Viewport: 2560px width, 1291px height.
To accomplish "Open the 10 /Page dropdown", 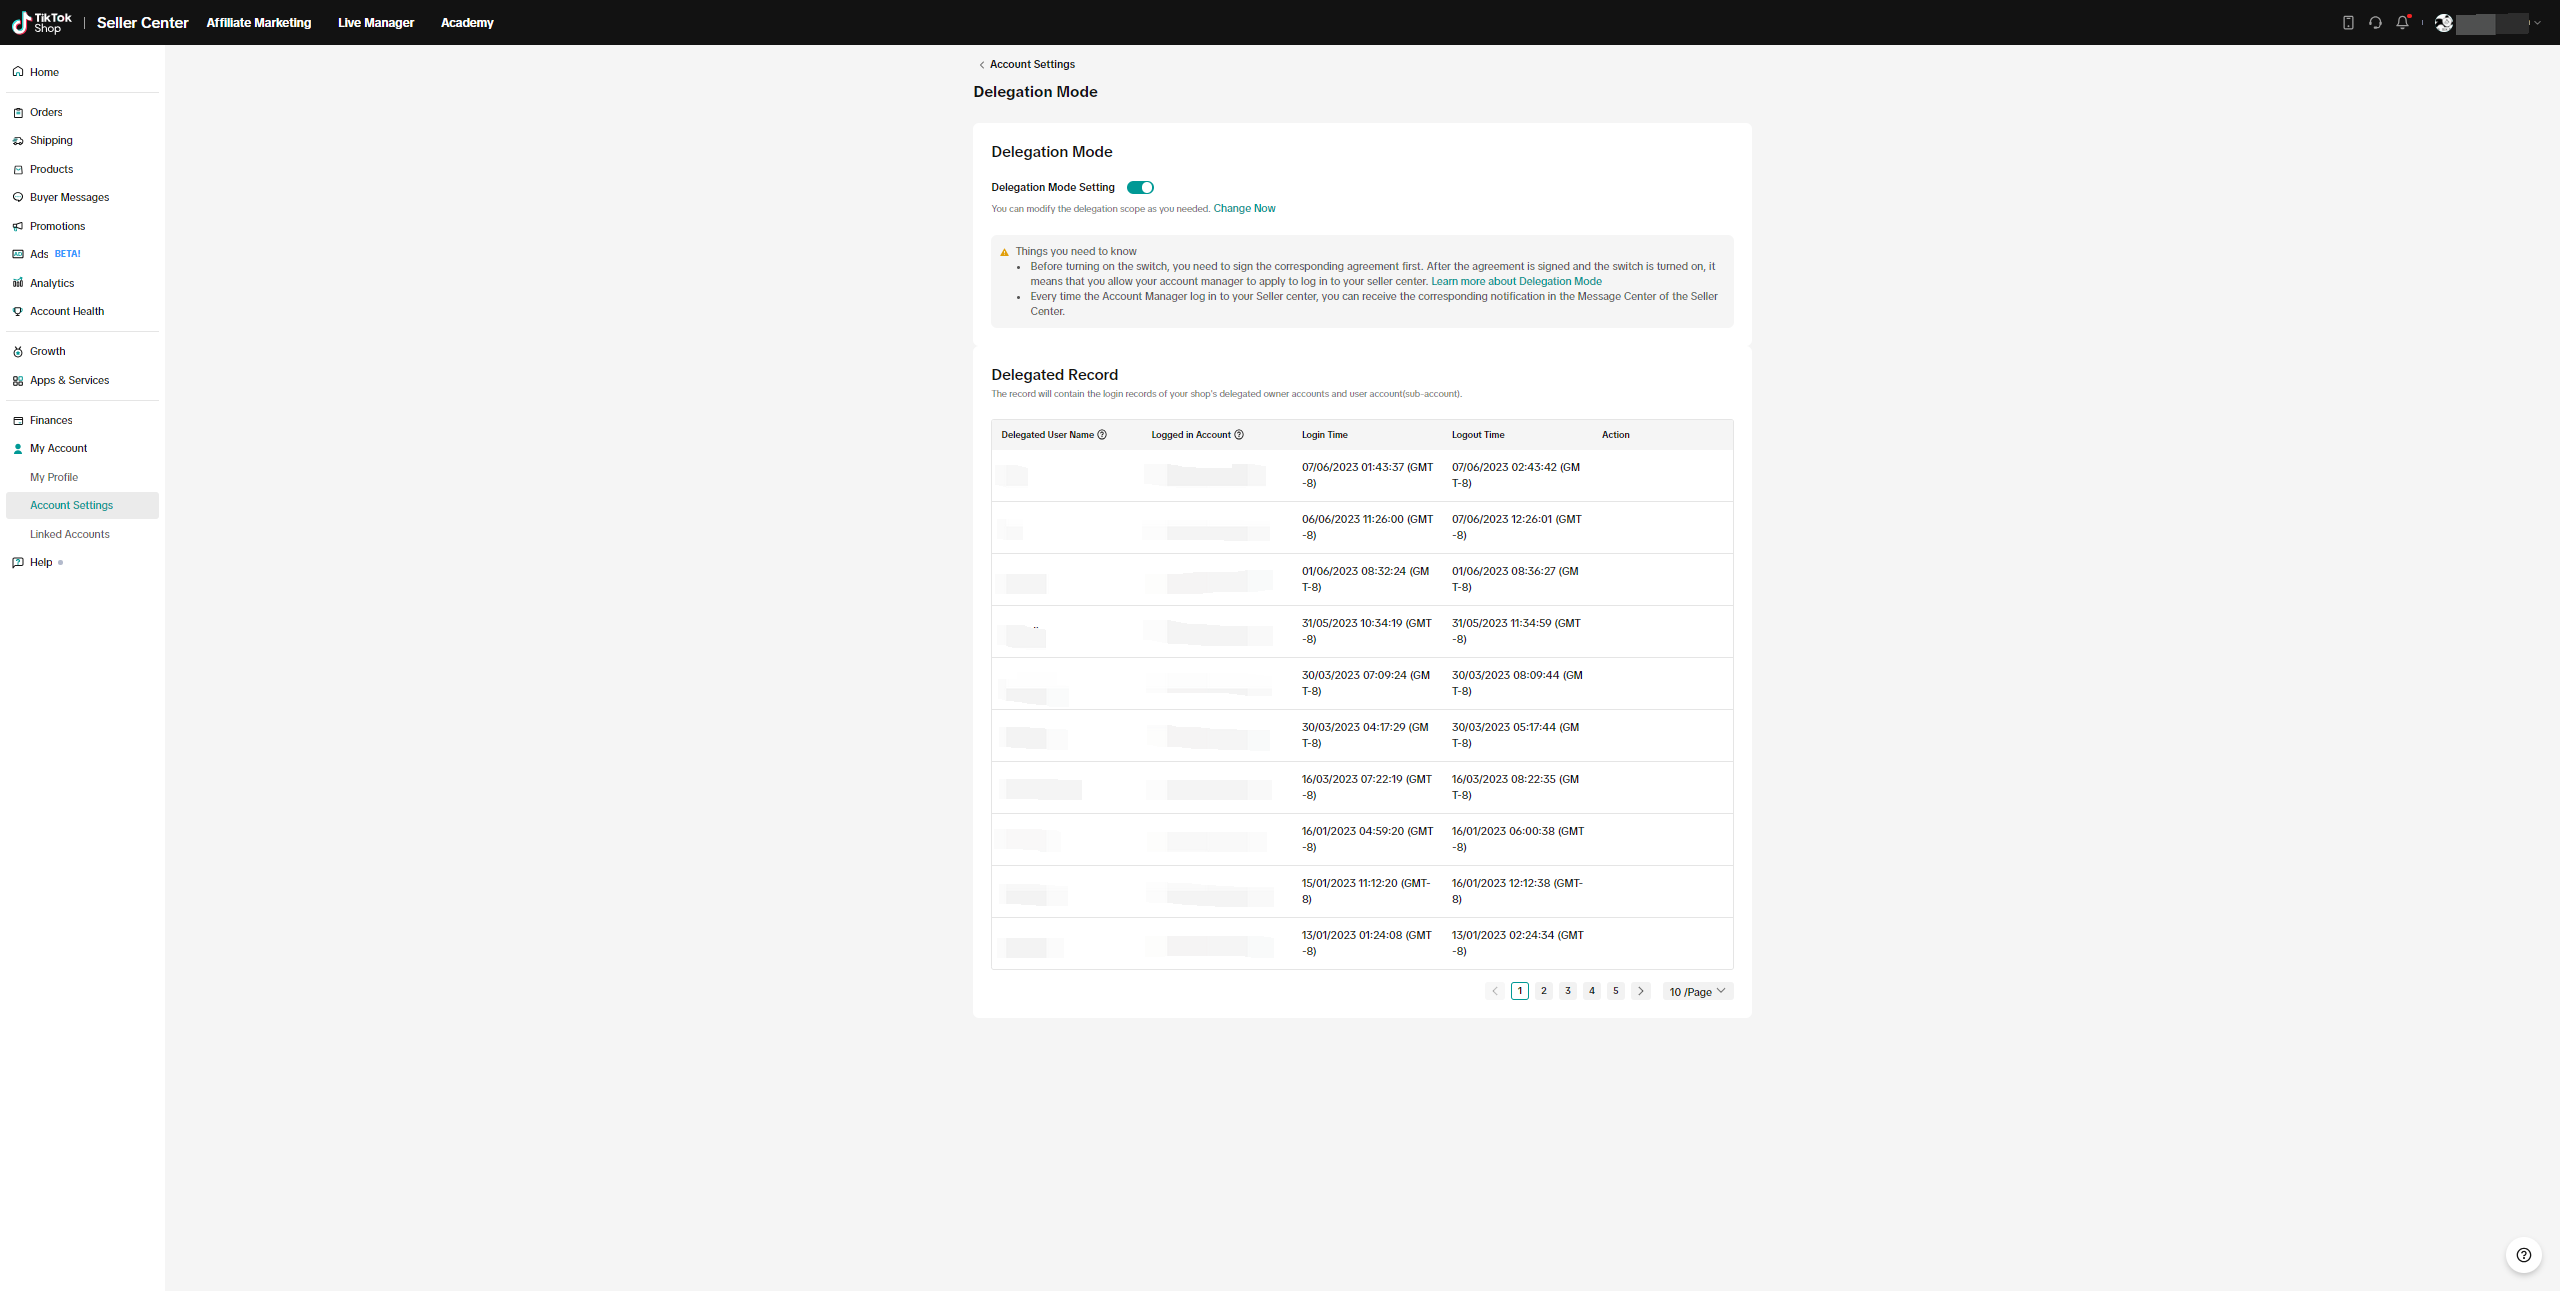I will [1697, 991].
